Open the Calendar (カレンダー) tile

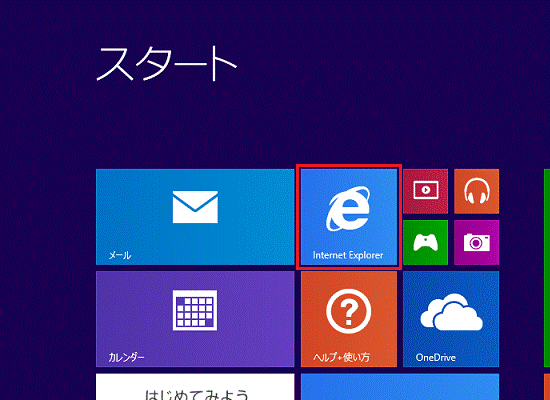(x=195, y=319)
